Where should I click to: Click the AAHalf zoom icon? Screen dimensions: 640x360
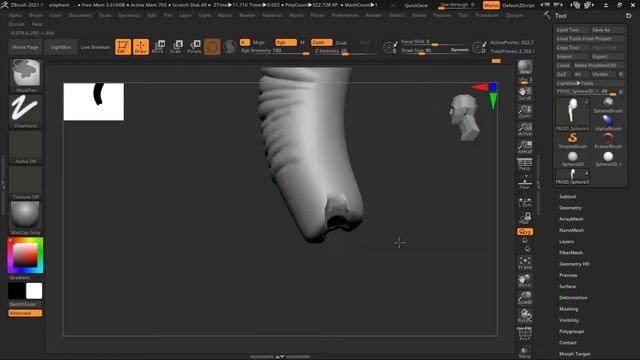(x=525, y=147)
